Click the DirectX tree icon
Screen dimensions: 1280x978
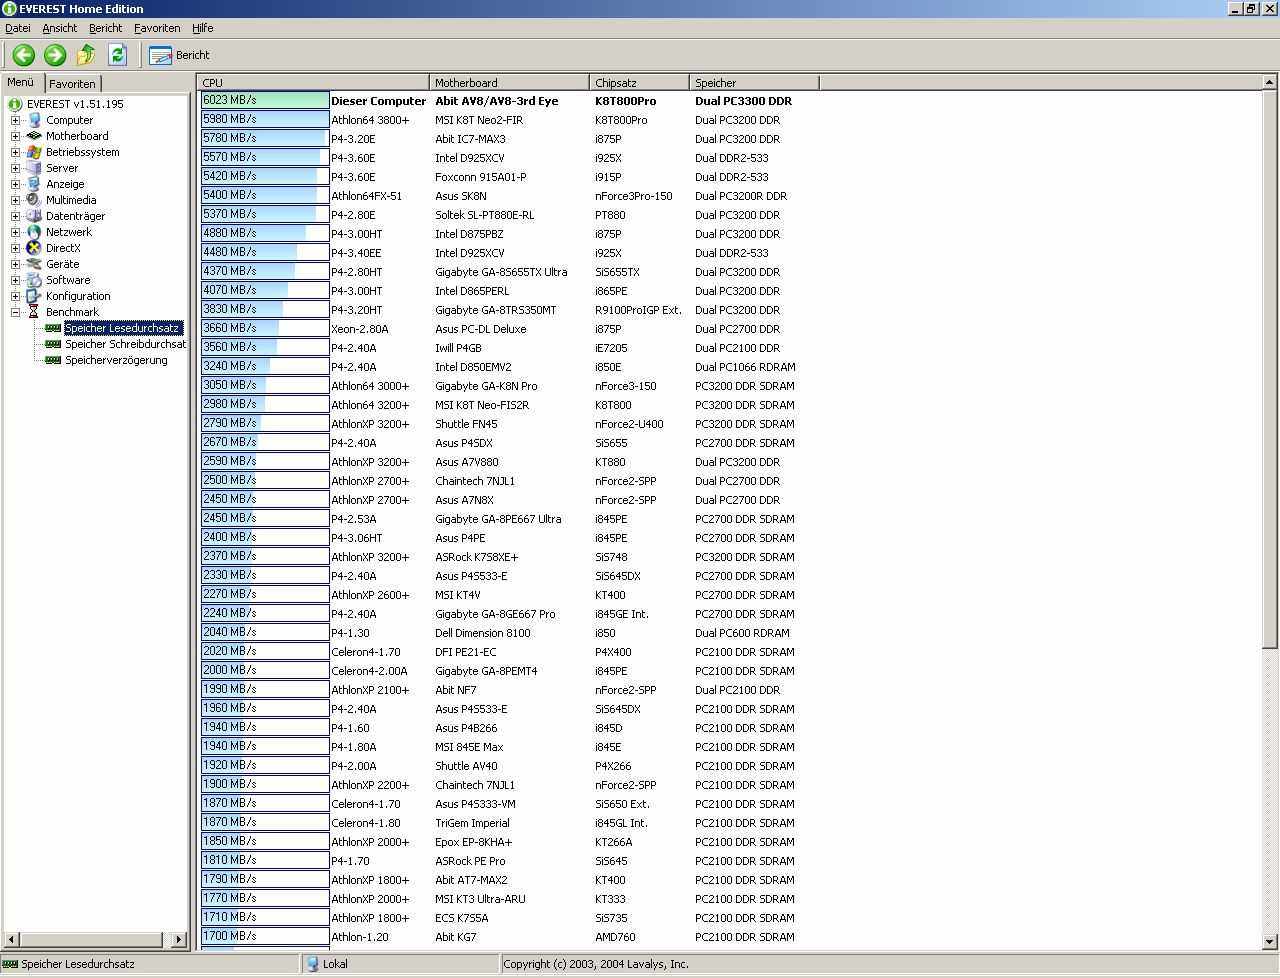tap(34, 248)
